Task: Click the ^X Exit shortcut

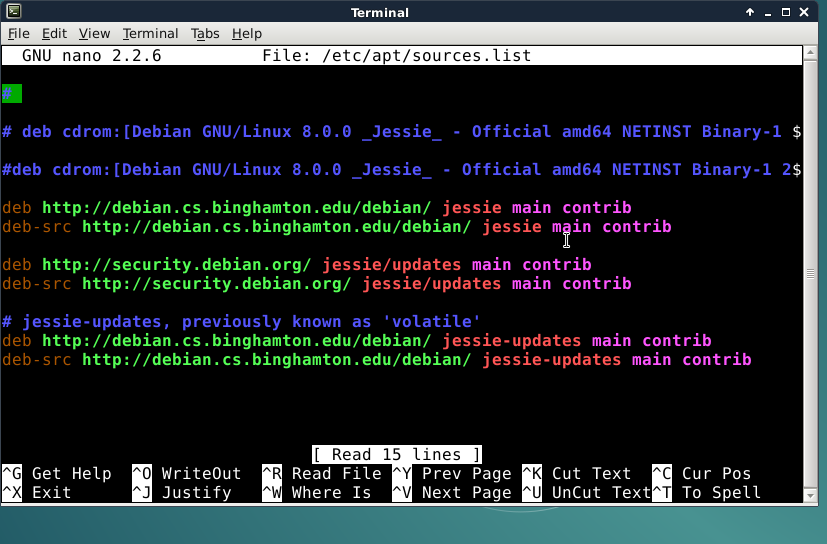Action: [37, 493]
